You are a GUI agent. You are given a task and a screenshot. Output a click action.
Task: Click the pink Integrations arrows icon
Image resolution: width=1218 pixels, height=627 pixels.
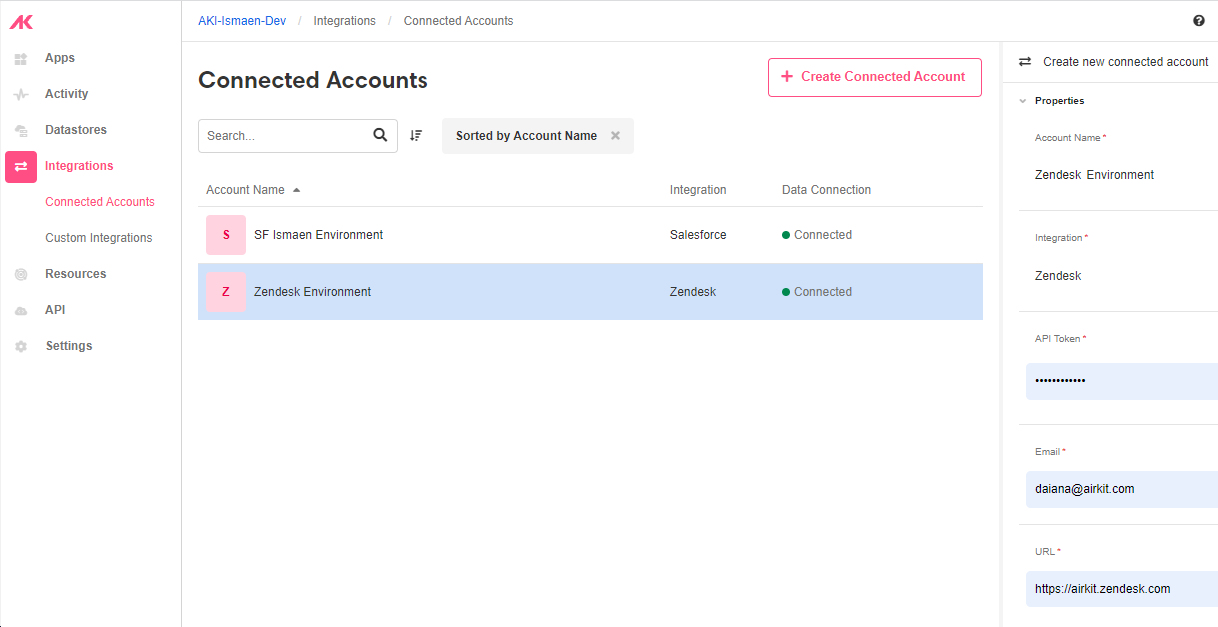tap(21, 167)
